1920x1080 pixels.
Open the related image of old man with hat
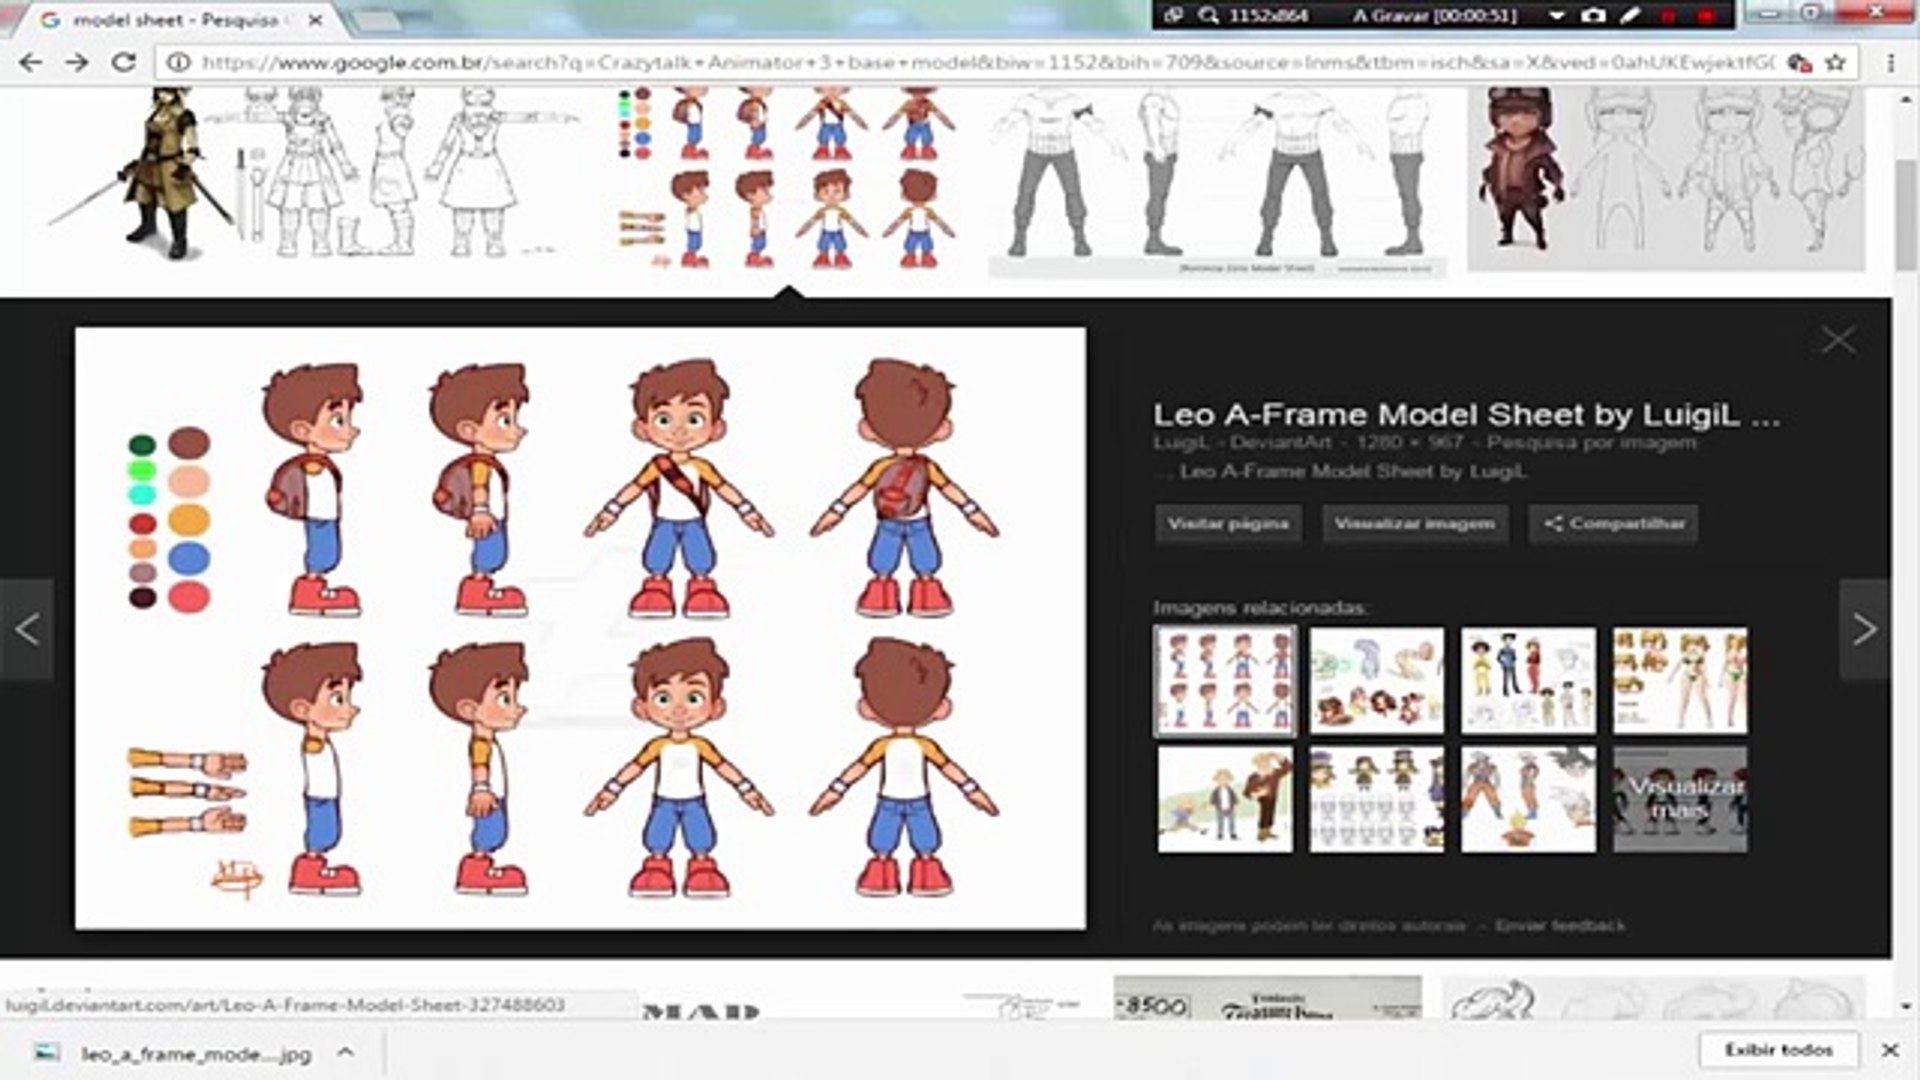1225,800
